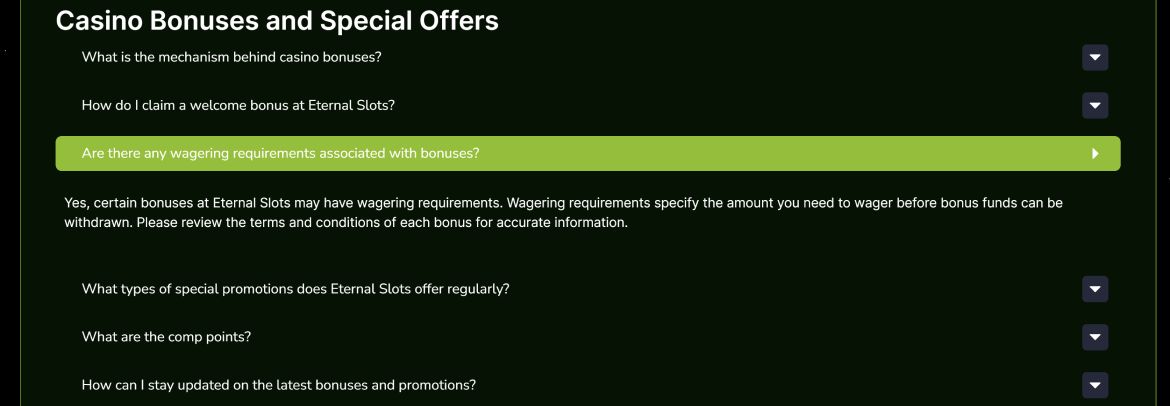Click "How can I stay updated" question text
Image resolution: width=1170 pixels, height=406 pixels.
coord(278,385)
